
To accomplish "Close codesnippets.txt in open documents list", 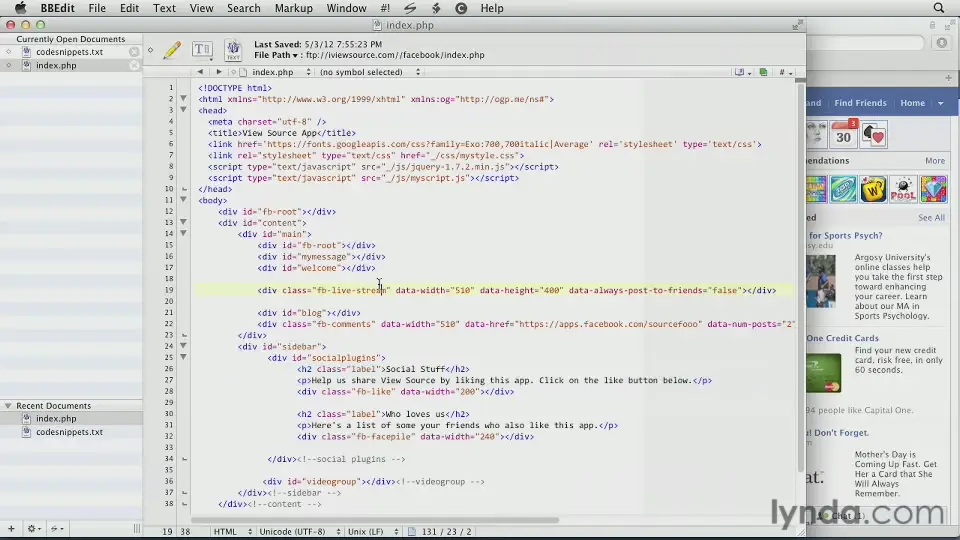I will coord(134,52).
